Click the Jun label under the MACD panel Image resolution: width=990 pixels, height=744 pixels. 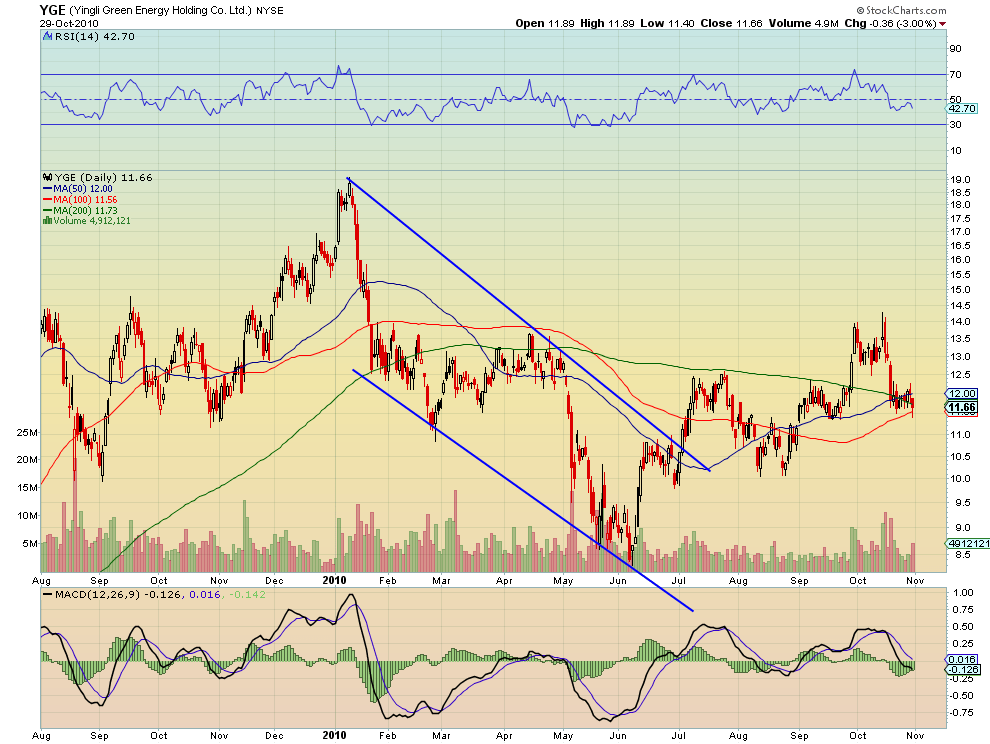619,736
